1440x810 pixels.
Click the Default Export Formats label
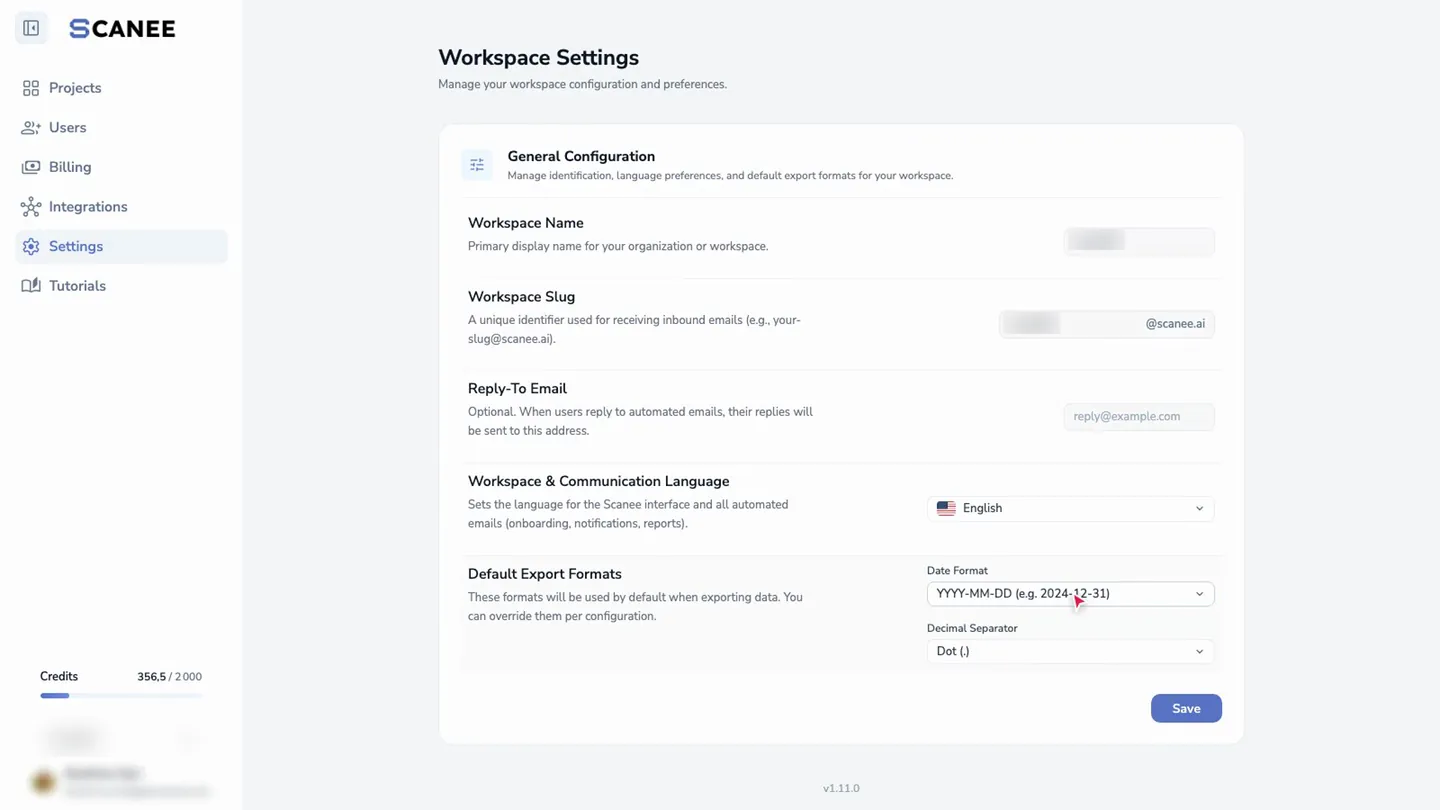tap(545, 574)
